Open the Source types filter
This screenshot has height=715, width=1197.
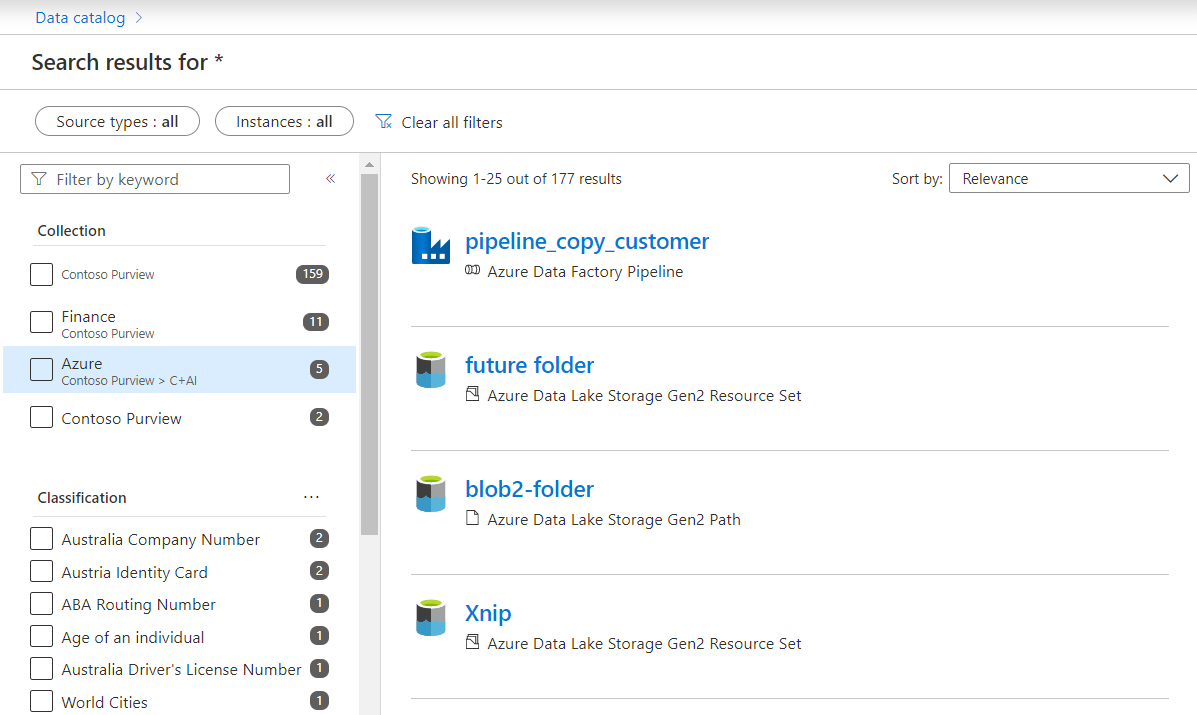coord(116,120)
